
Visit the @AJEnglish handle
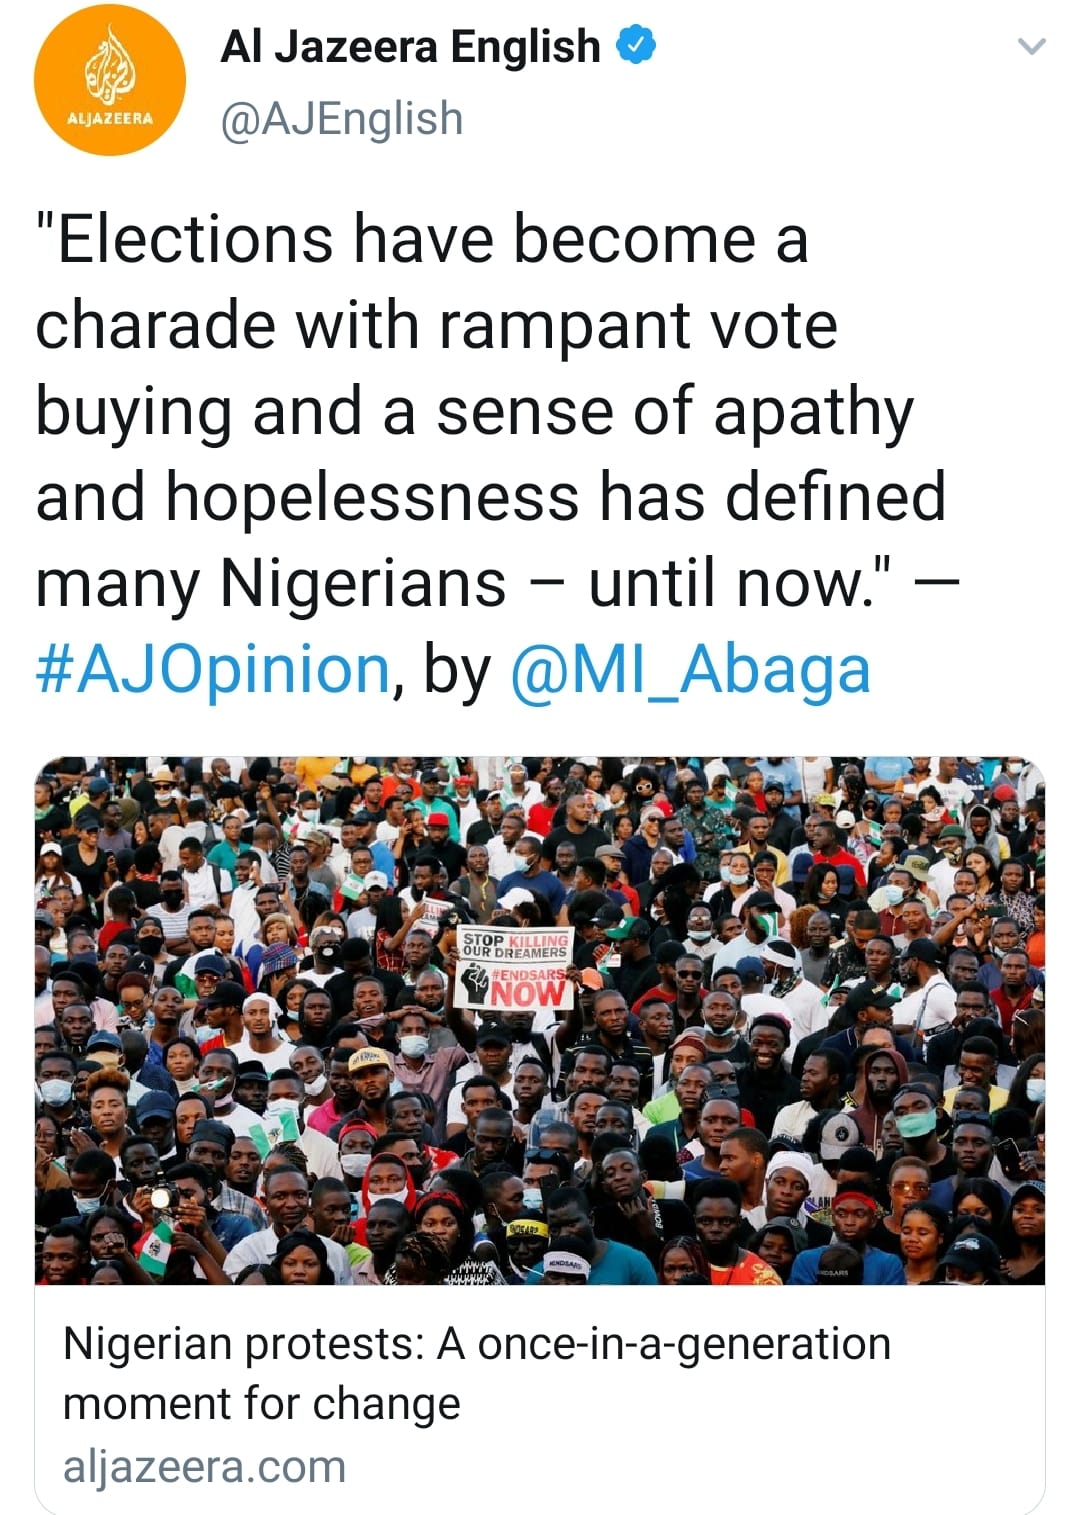[x=341, y=118]
